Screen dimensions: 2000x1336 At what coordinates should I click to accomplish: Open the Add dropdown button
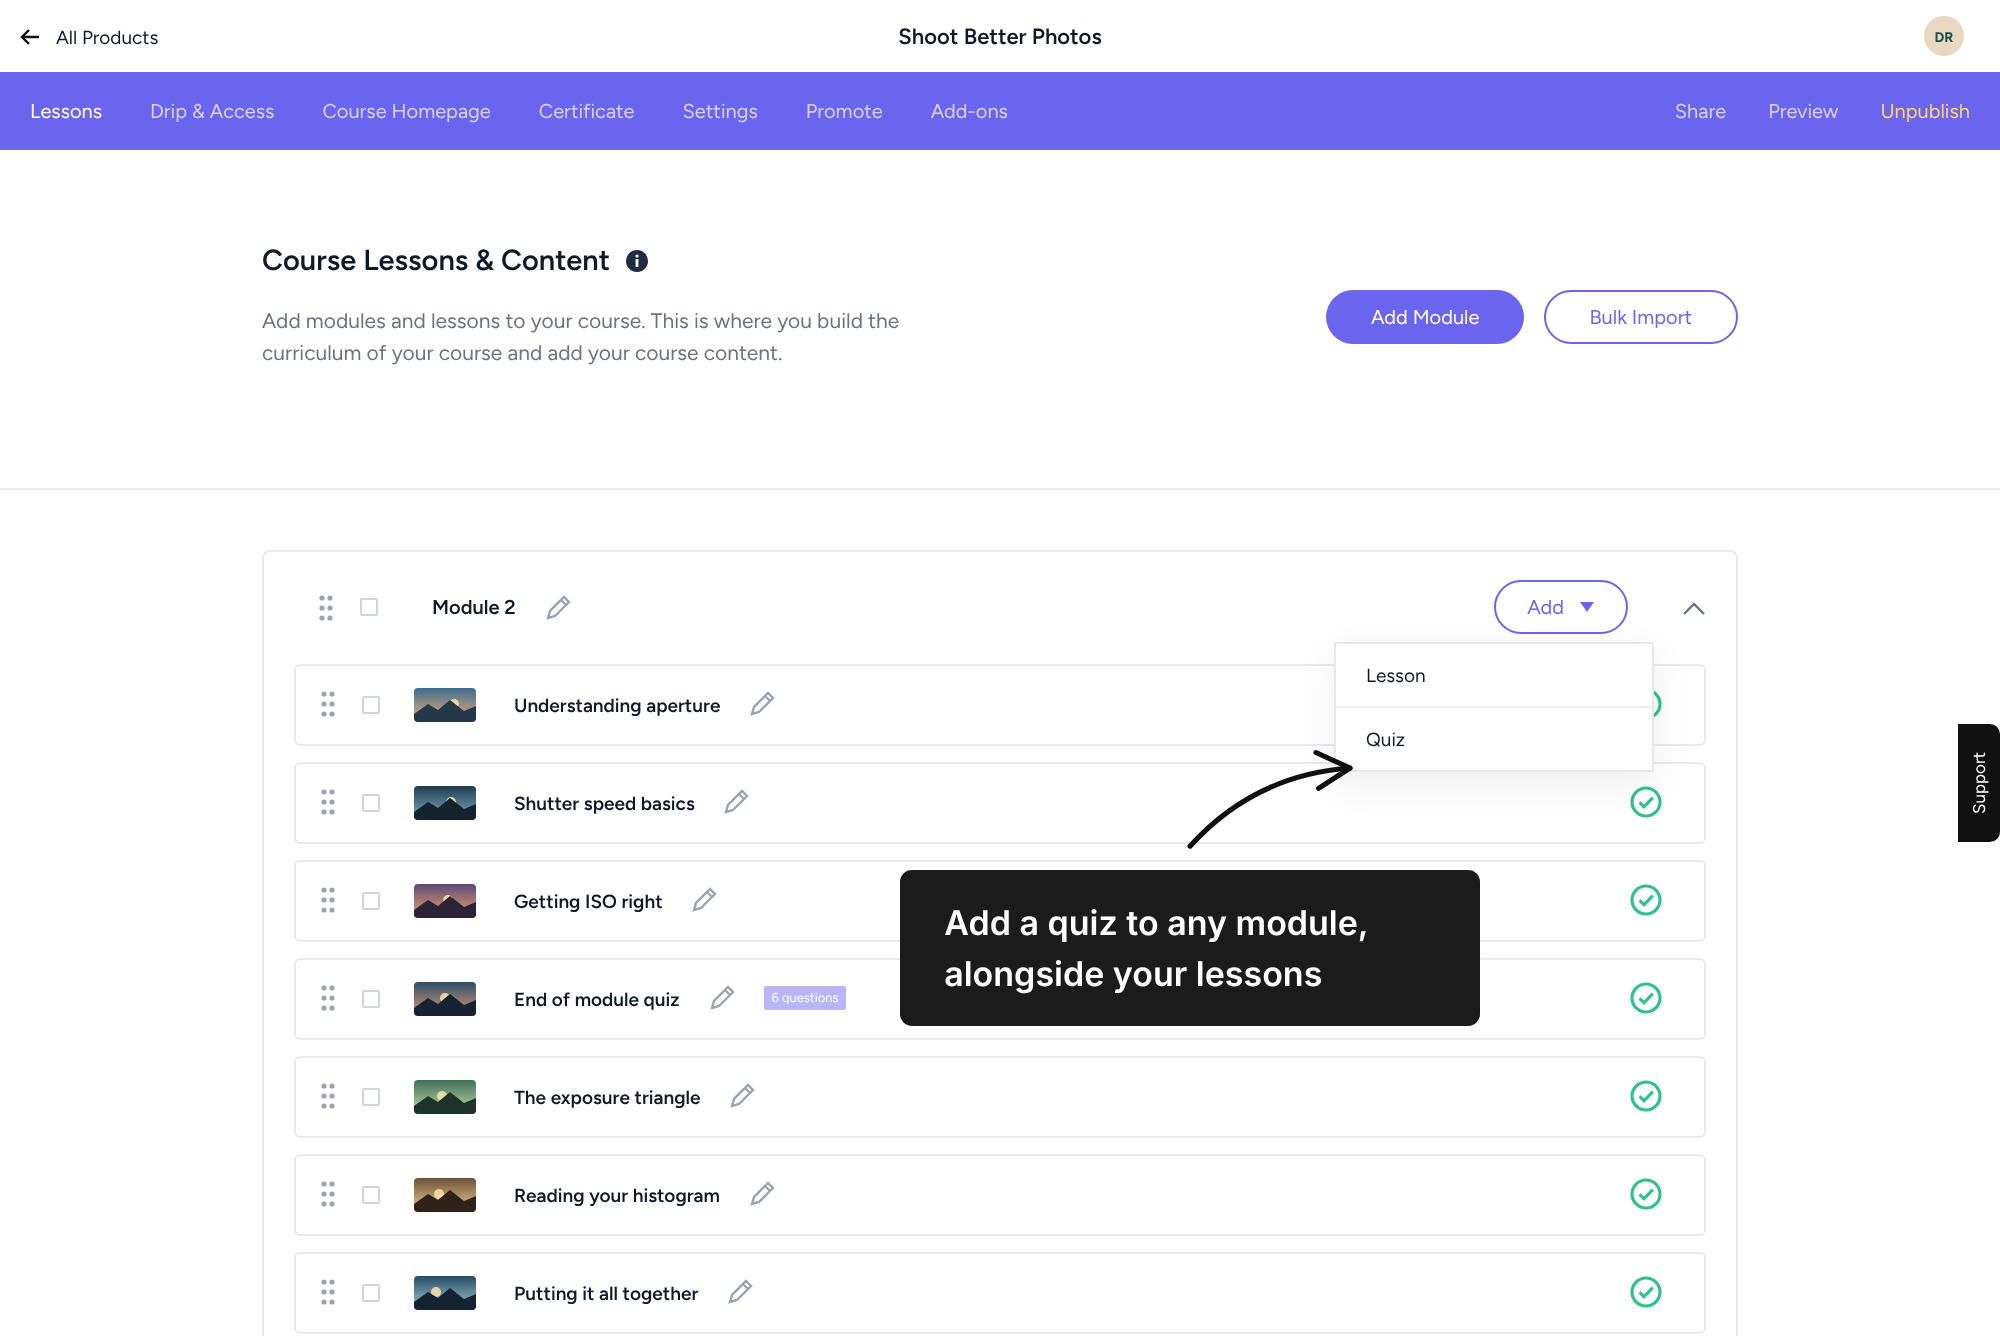point(1560,607)
